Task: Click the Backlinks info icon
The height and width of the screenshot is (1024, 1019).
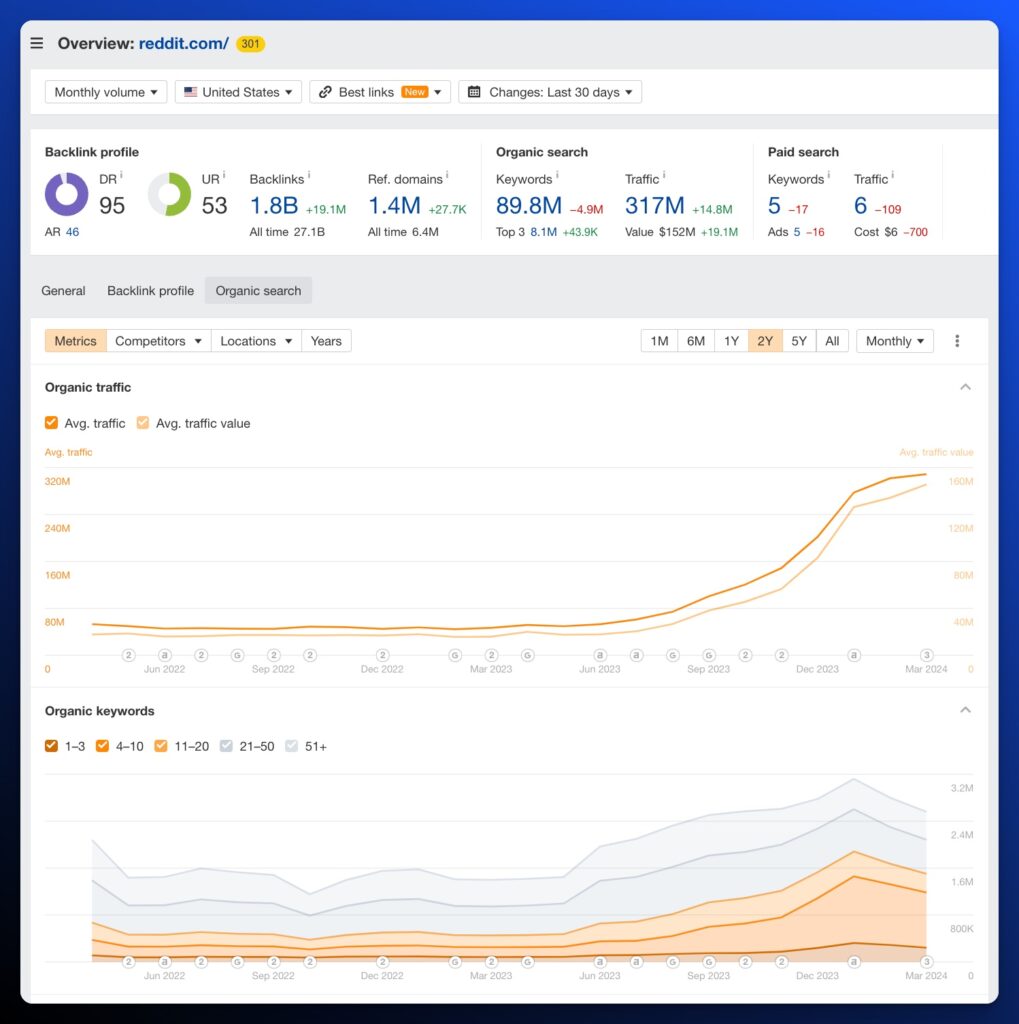Action: [x=309, y=176]
